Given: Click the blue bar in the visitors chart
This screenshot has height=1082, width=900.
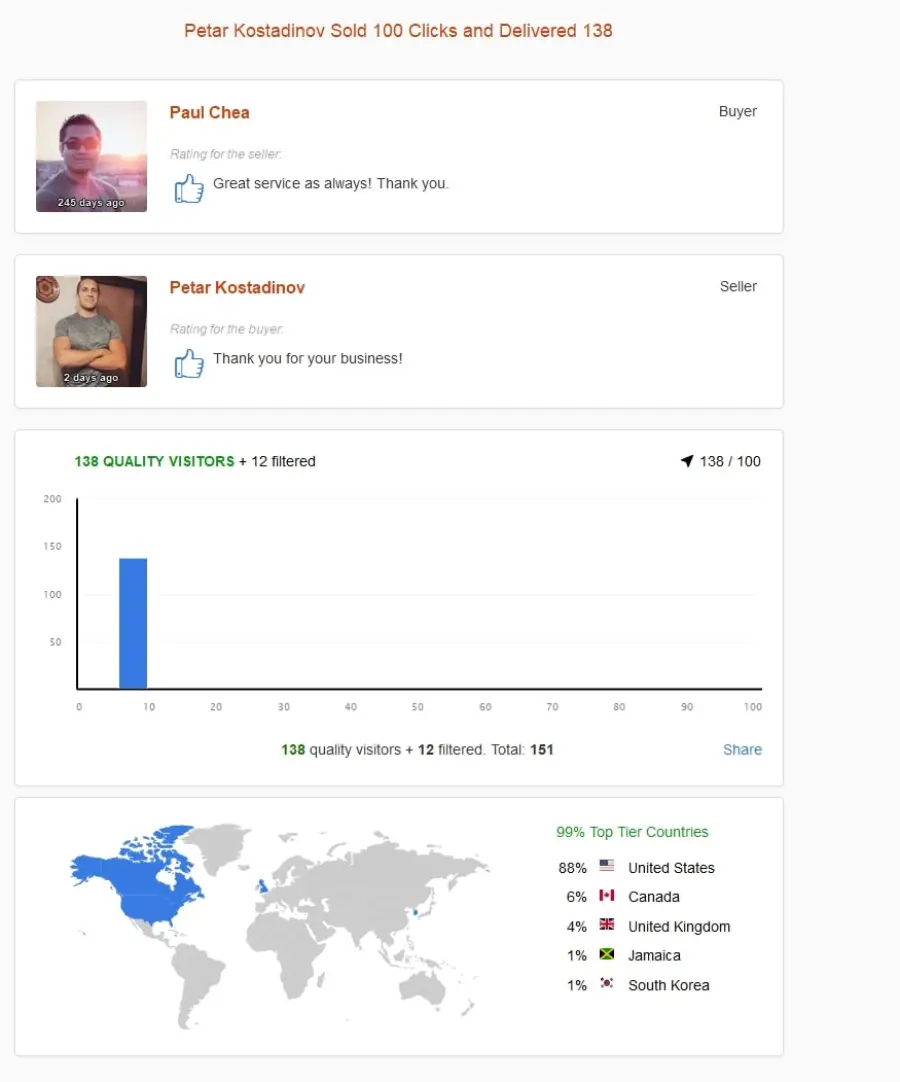Looking at the screenshot, I should [x=133, y=623].
